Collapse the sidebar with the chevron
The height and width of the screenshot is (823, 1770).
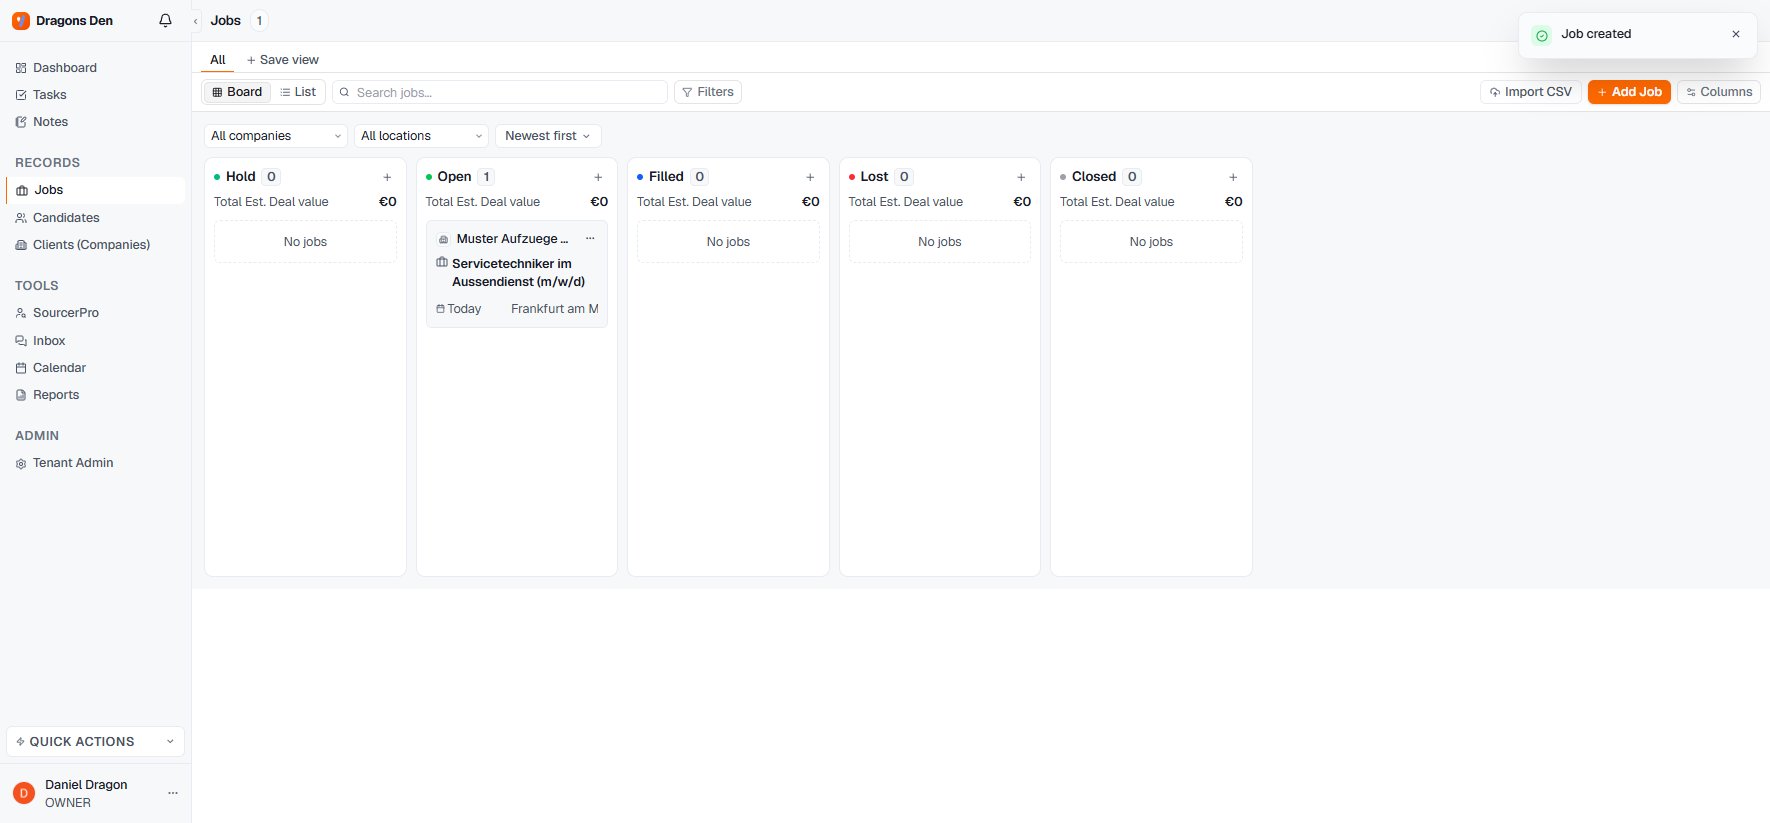point(196,21)
